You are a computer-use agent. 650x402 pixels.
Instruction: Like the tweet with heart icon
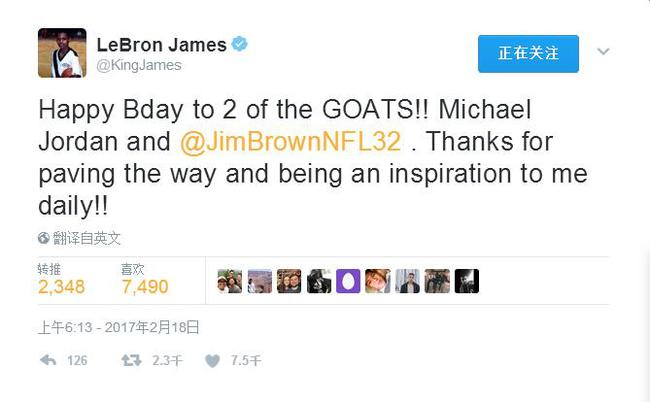pos(212,361)
